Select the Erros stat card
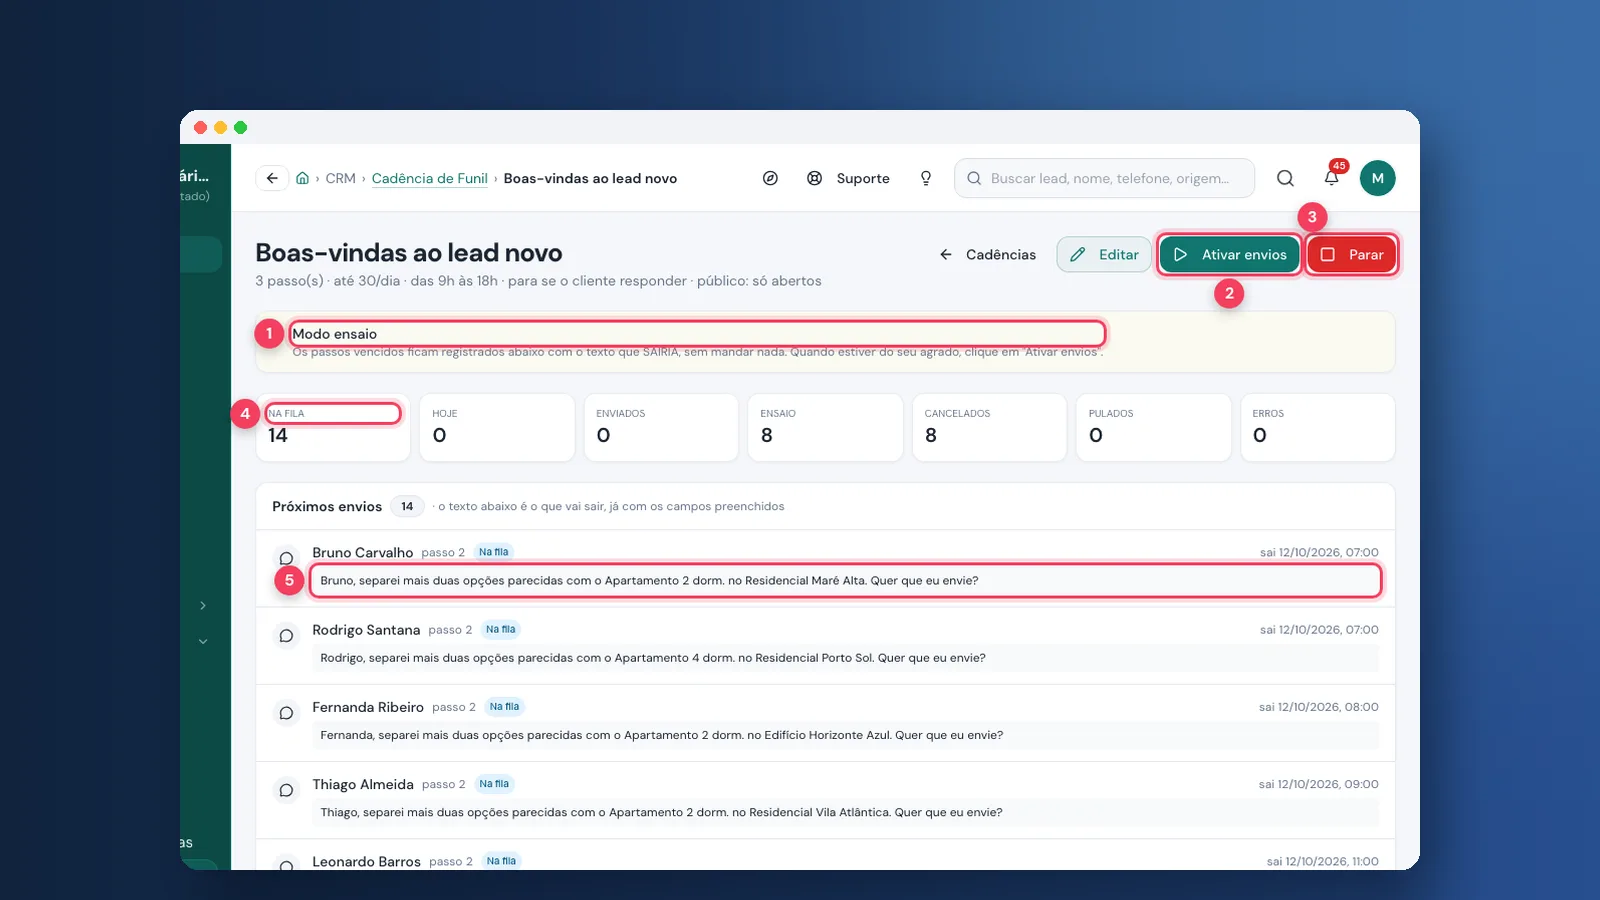1600x900 pixels. click(1318, 427)
